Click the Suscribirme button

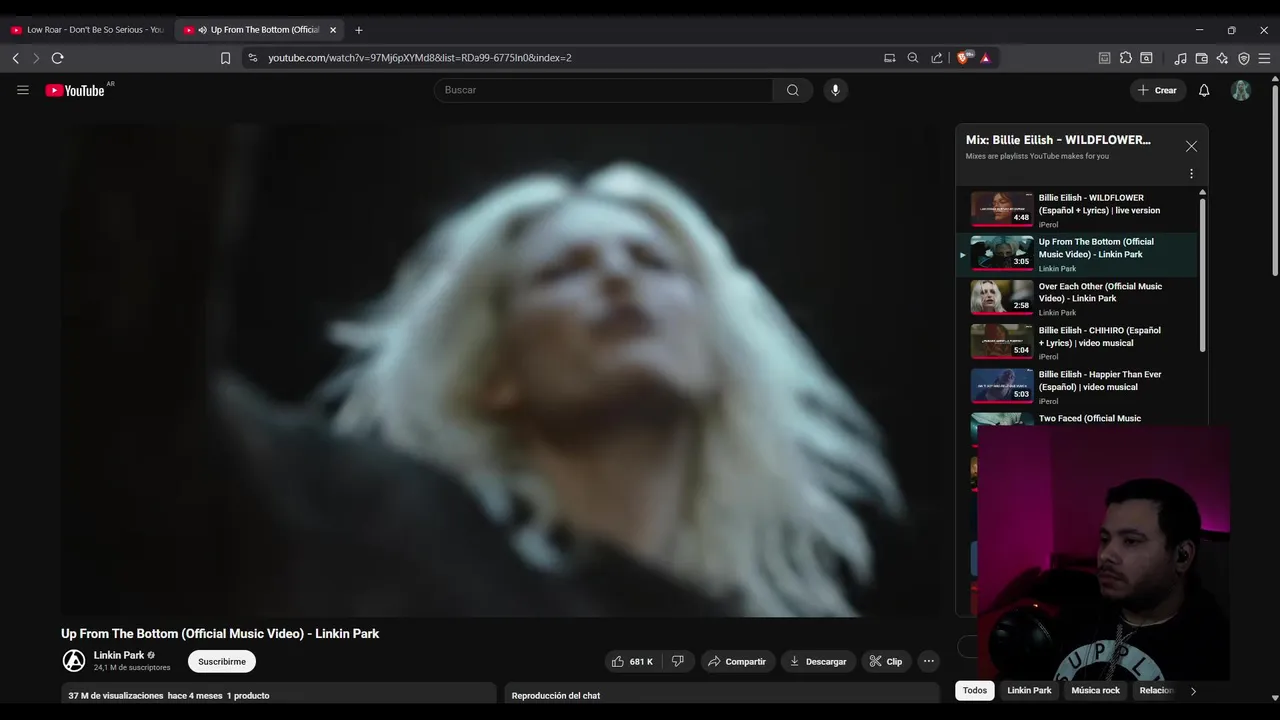click(222, 661)
